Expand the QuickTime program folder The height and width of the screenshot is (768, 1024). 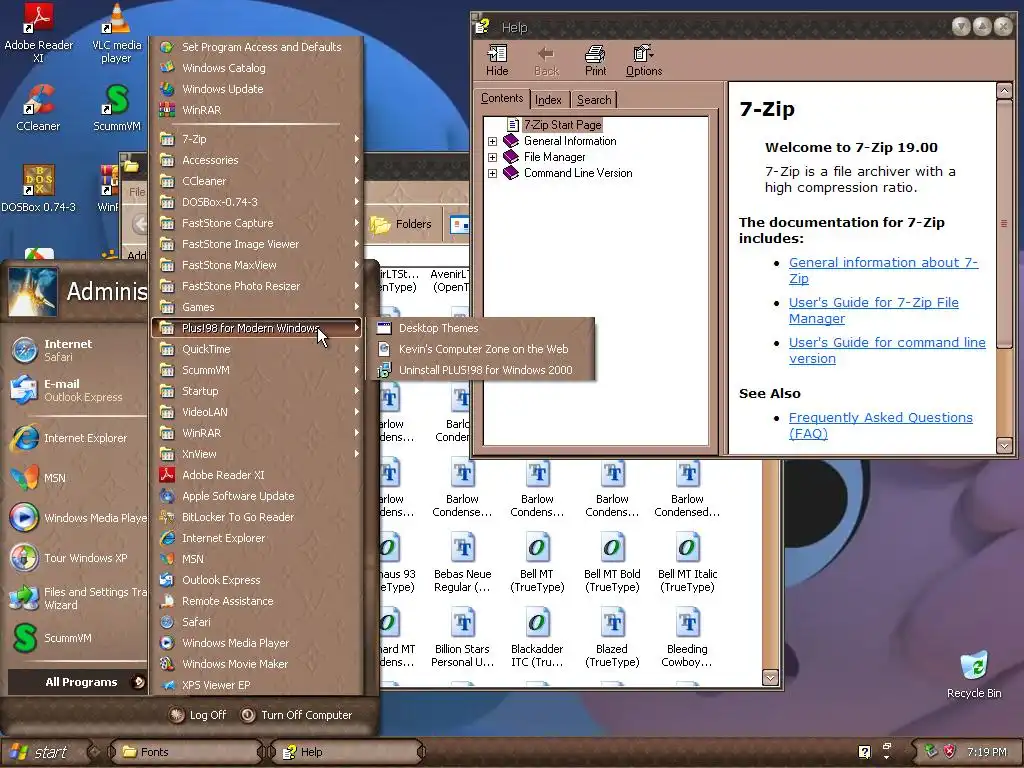coord(258,349)
